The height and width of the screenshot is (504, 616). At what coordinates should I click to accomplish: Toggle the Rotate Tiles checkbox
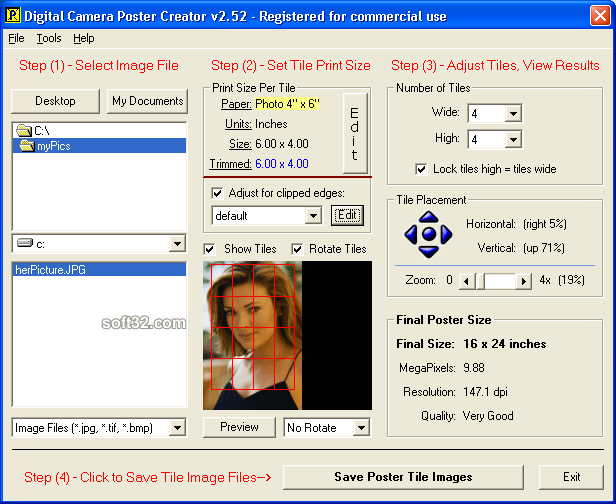(297, 249)
